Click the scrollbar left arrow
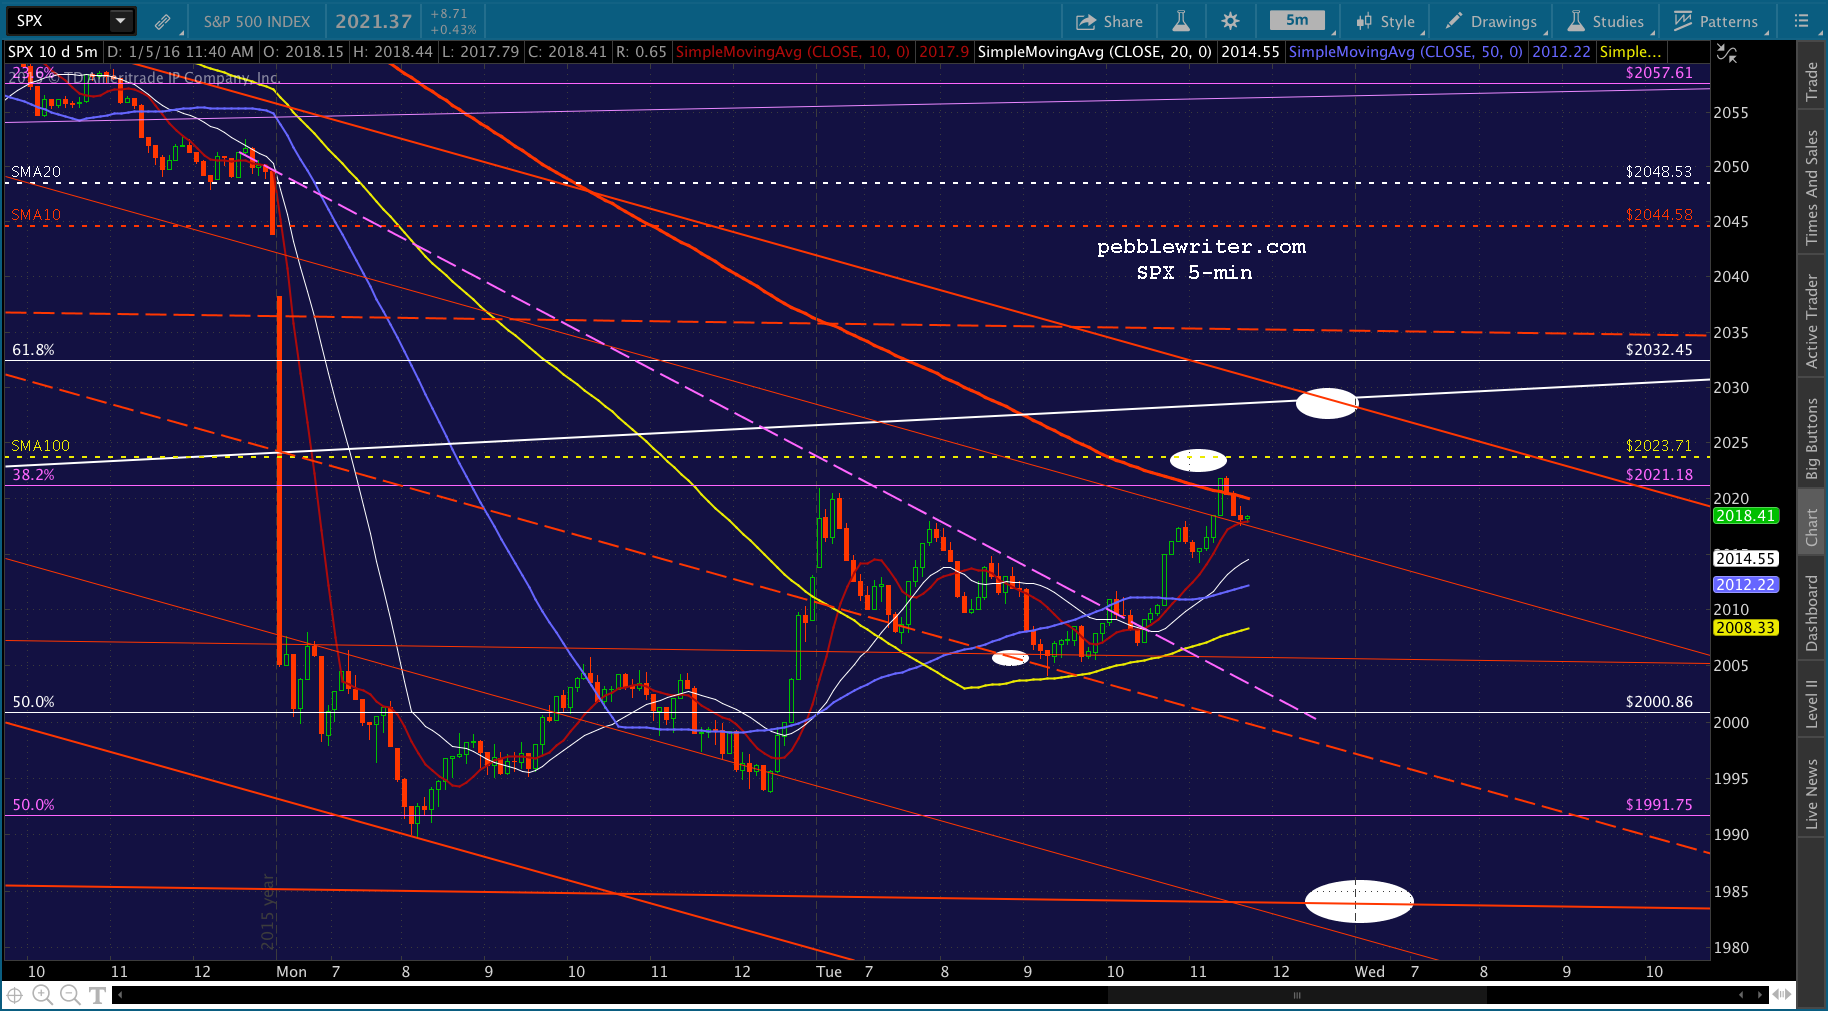This screenshot has height=1011, width=1828. pos(119,994)
